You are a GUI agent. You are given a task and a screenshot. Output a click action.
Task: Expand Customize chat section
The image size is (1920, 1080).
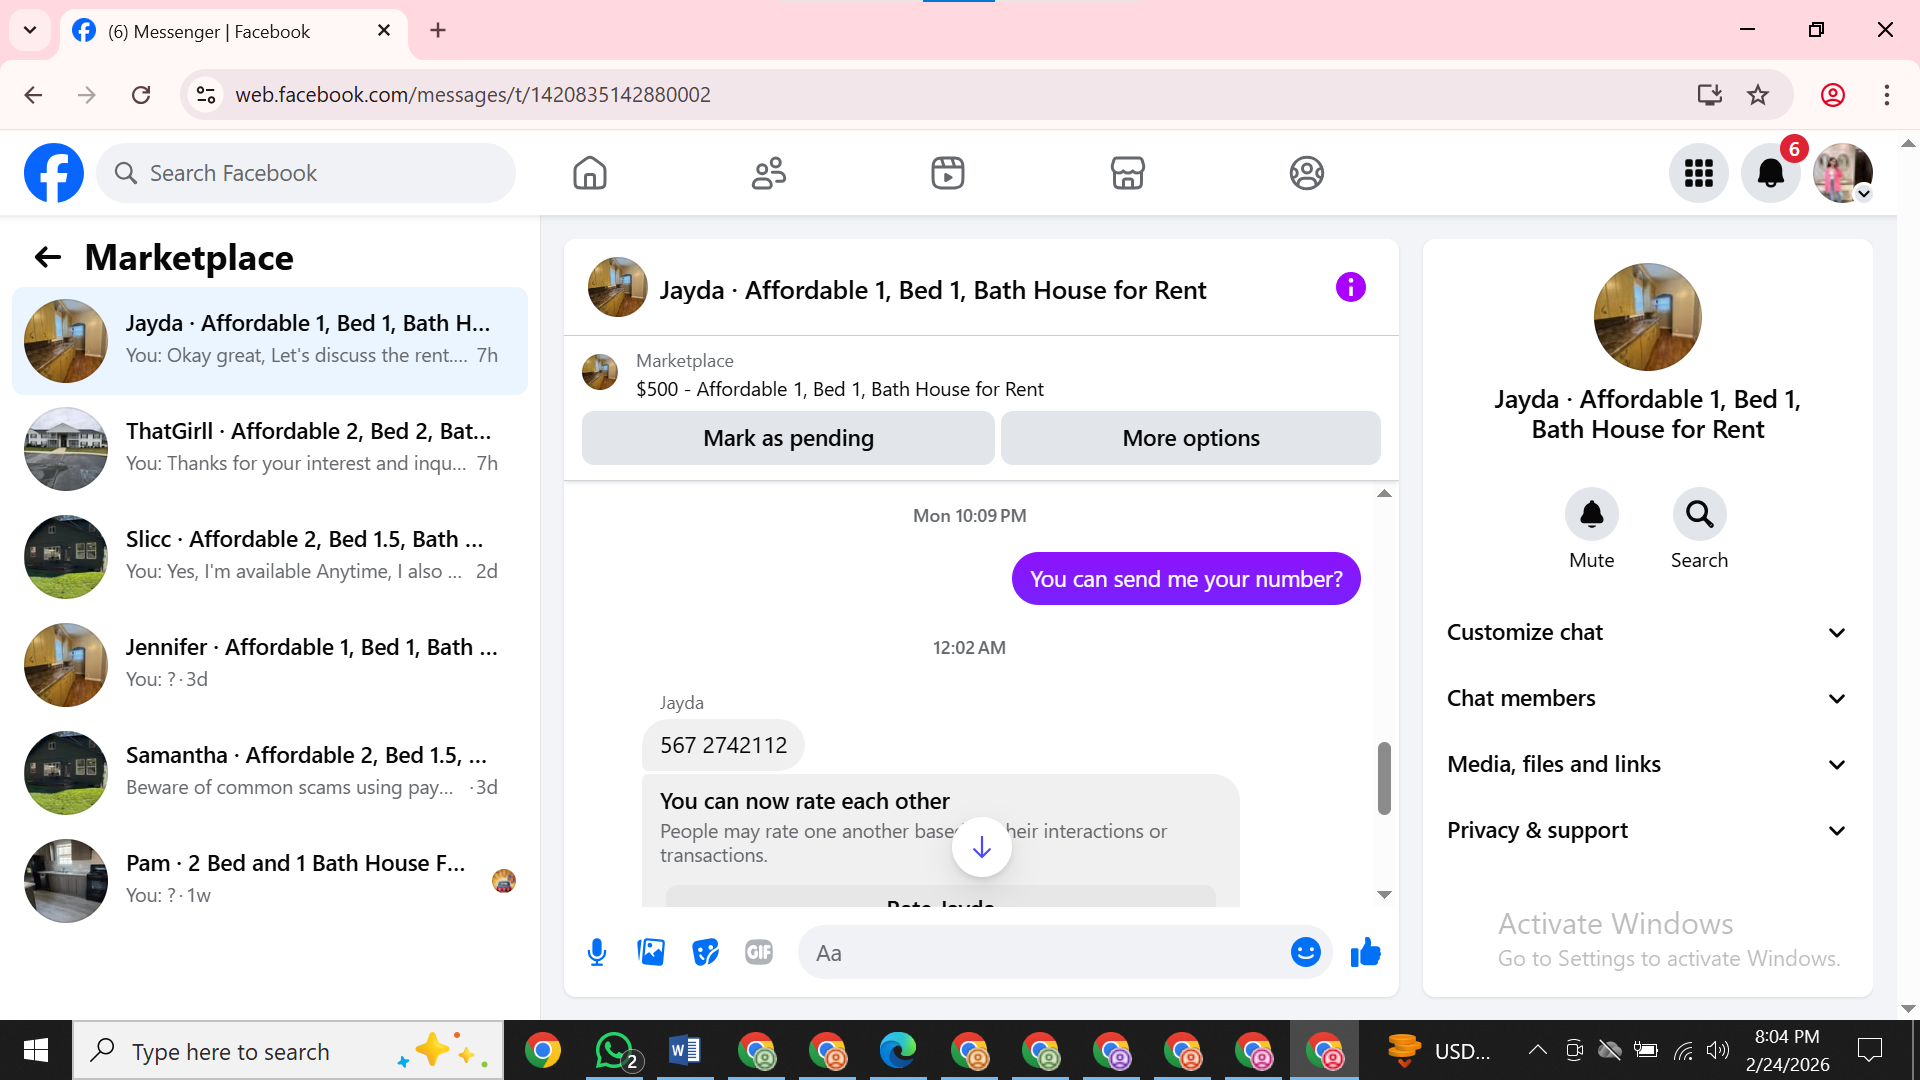click(1646, 632)
